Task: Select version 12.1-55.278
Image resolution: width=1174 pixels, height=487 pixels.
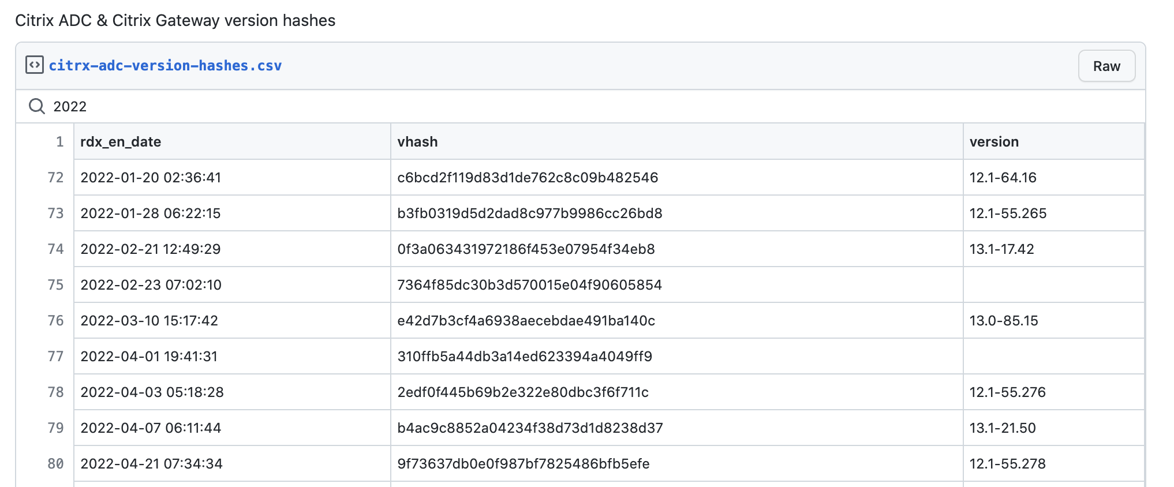Action: 1008,464
